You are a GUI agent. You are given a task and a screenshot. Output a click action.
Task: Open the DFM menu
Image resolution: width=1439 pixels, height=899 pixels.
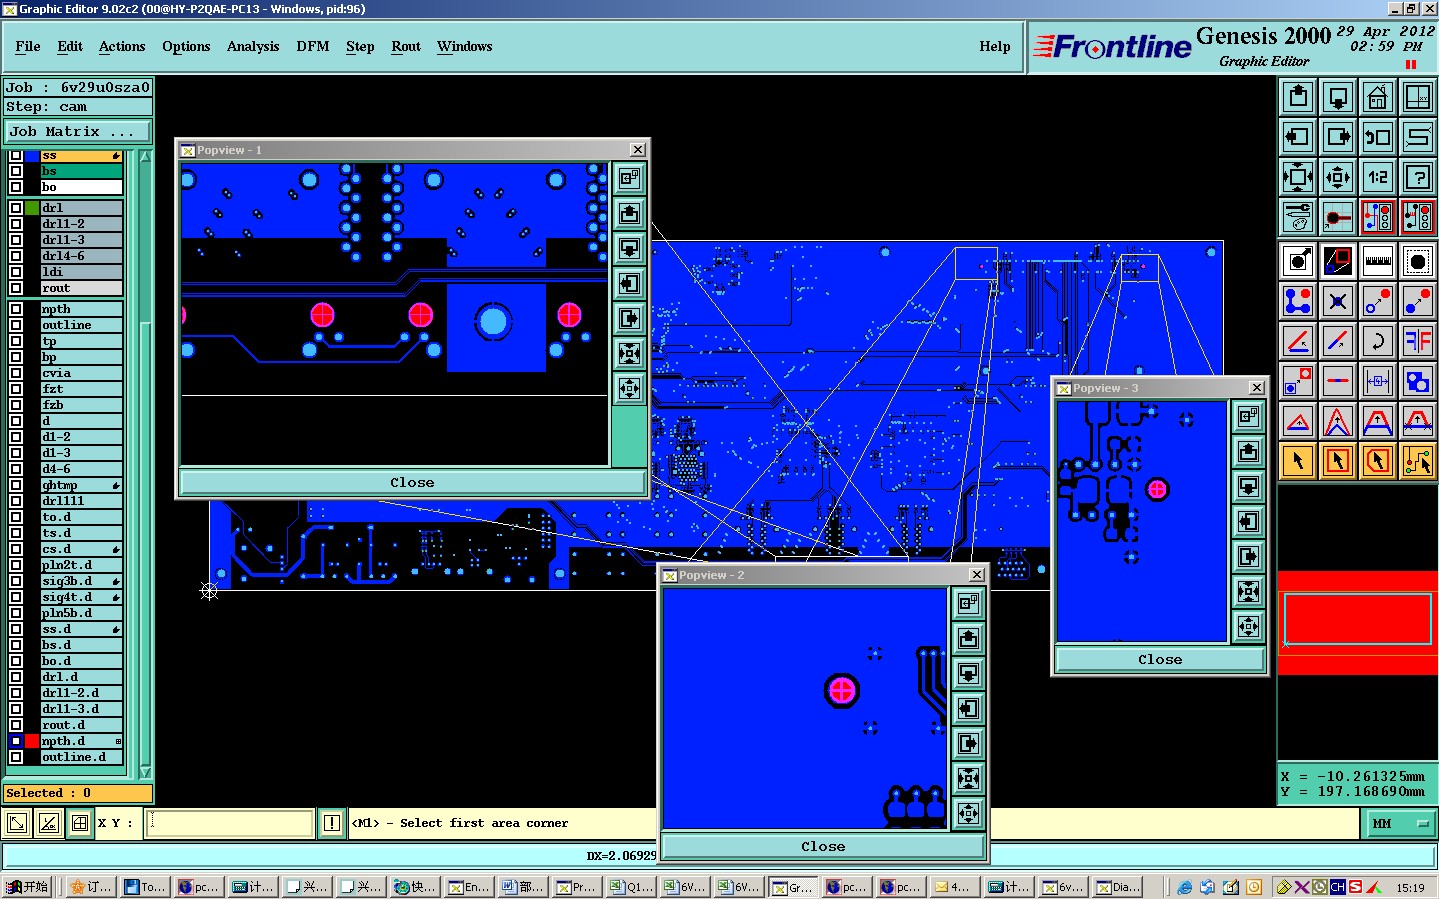pyautogui.click(x=313, y=46)
